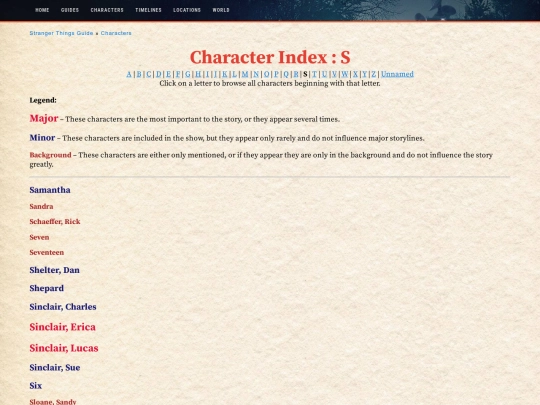Screen dimensions: 540x405
Task: Browse characters starting with letter W
Action: coord(345,74)
